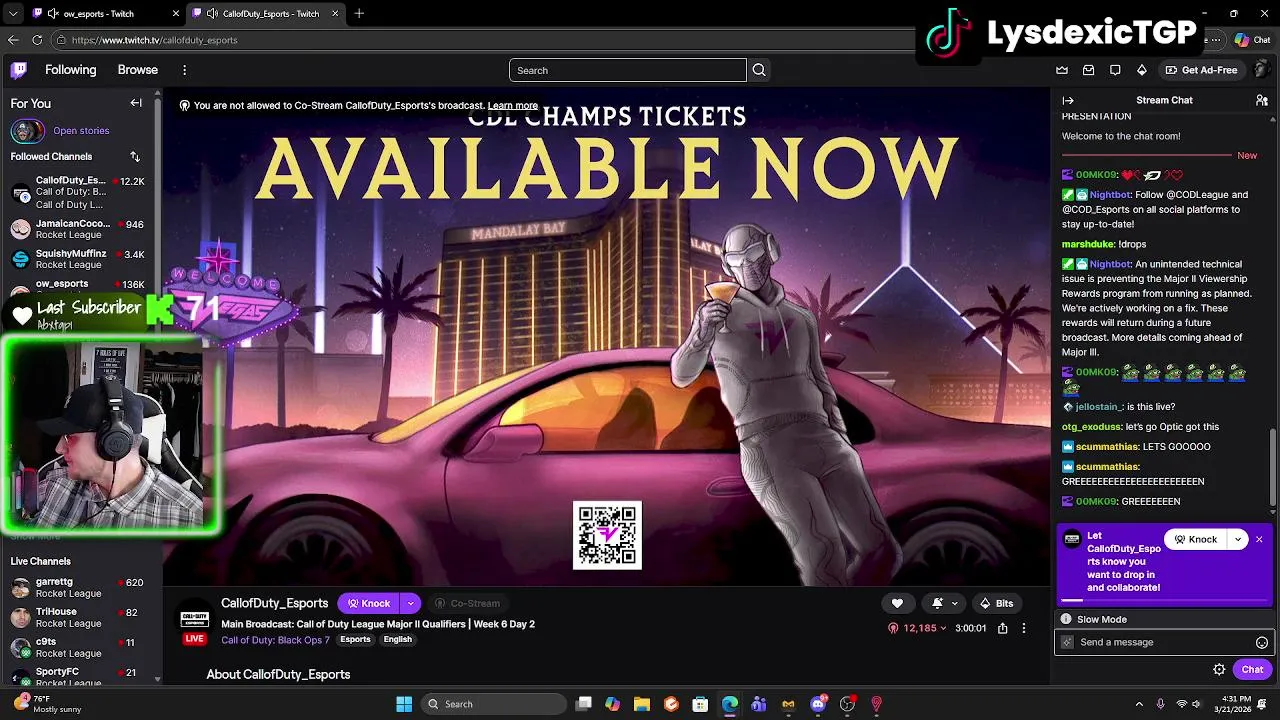Image resolution: width=1280 pixels, height=720 pixels.
Task: Open Microsoft Store from taskbar
Action: 701,704
